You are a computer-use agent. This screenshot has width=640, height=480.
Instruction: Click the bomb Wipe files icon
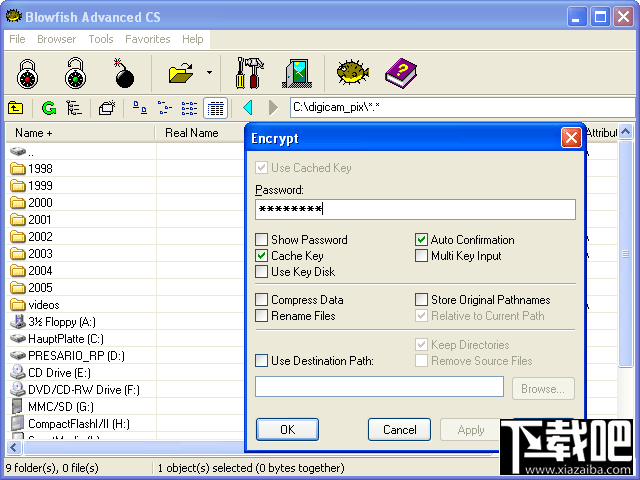tap(123, 73)
